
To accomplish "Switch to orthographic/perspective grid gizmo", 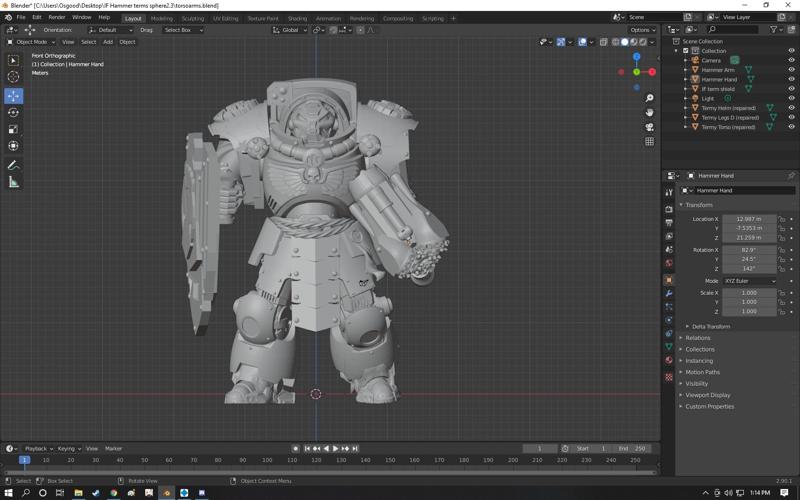I will [x=649, y=141].
